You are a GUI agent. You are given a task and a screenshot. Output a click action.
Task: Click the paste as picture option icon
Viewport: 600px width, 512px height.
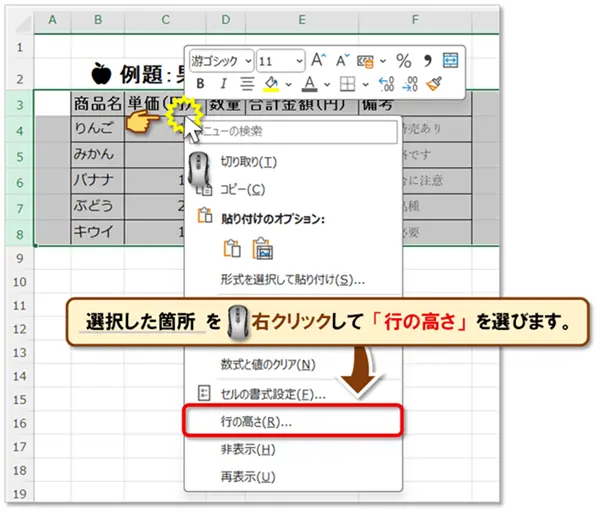(x=262, y=248)
